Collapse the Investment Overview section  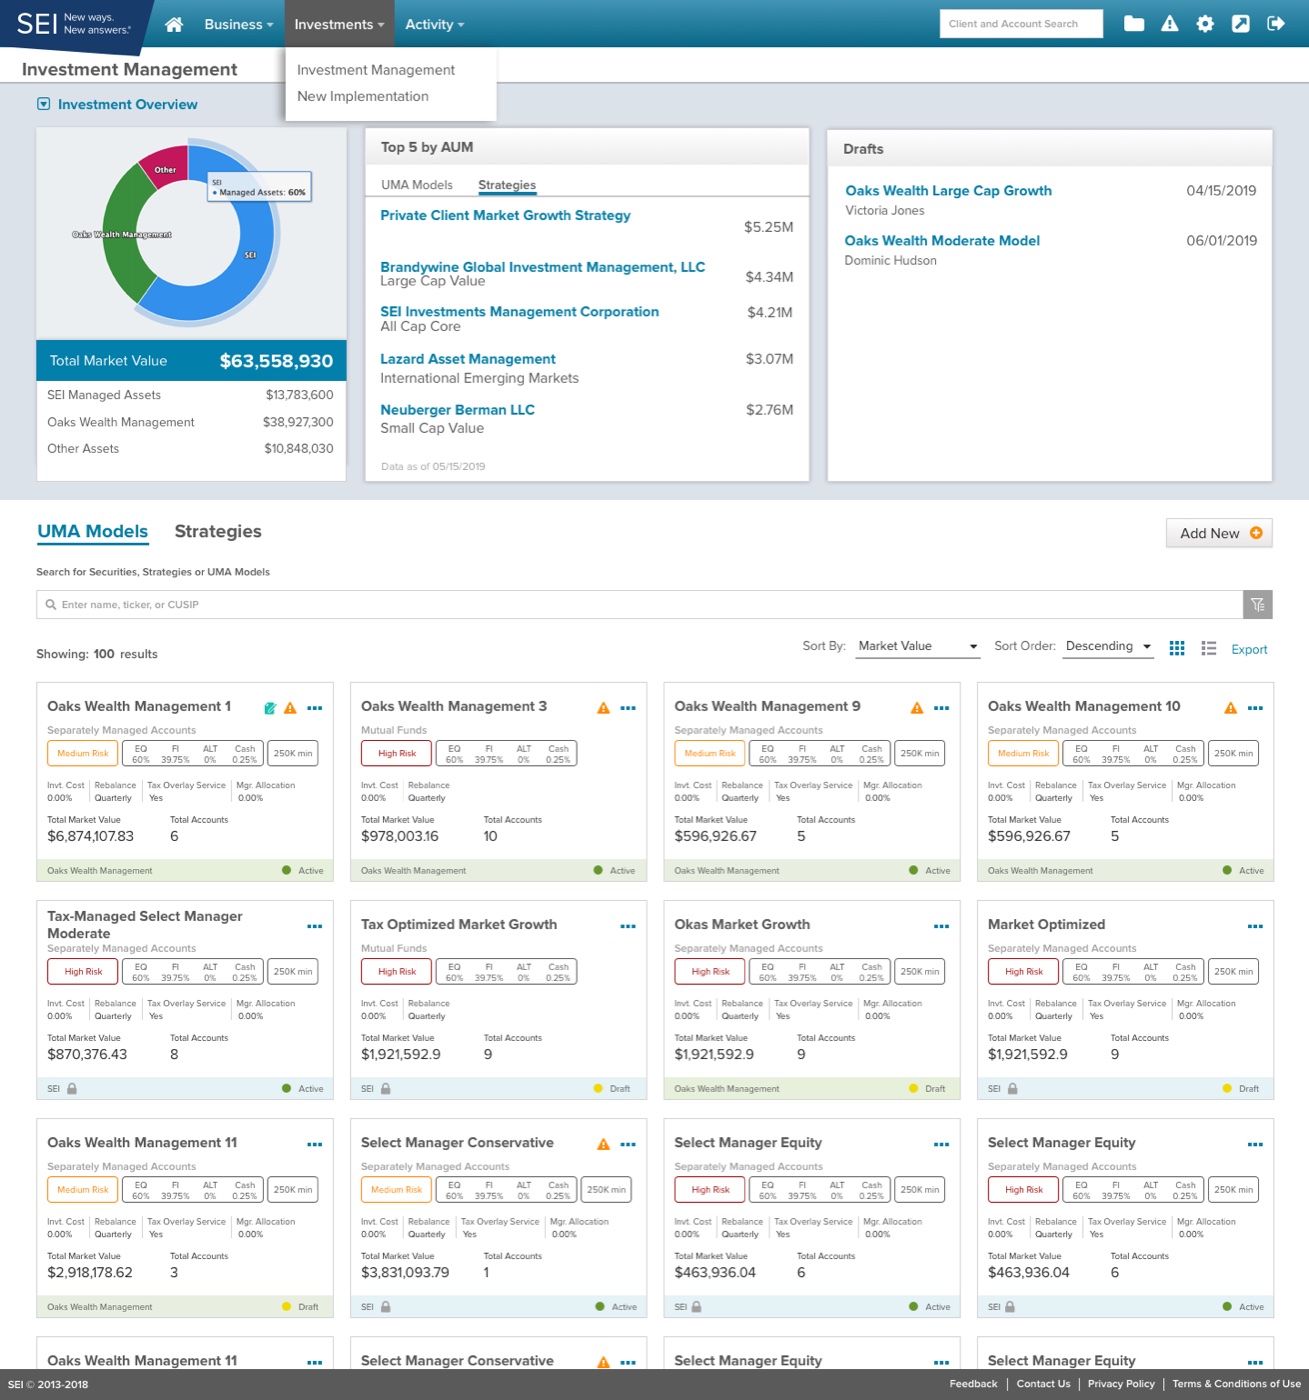point(43,104)
